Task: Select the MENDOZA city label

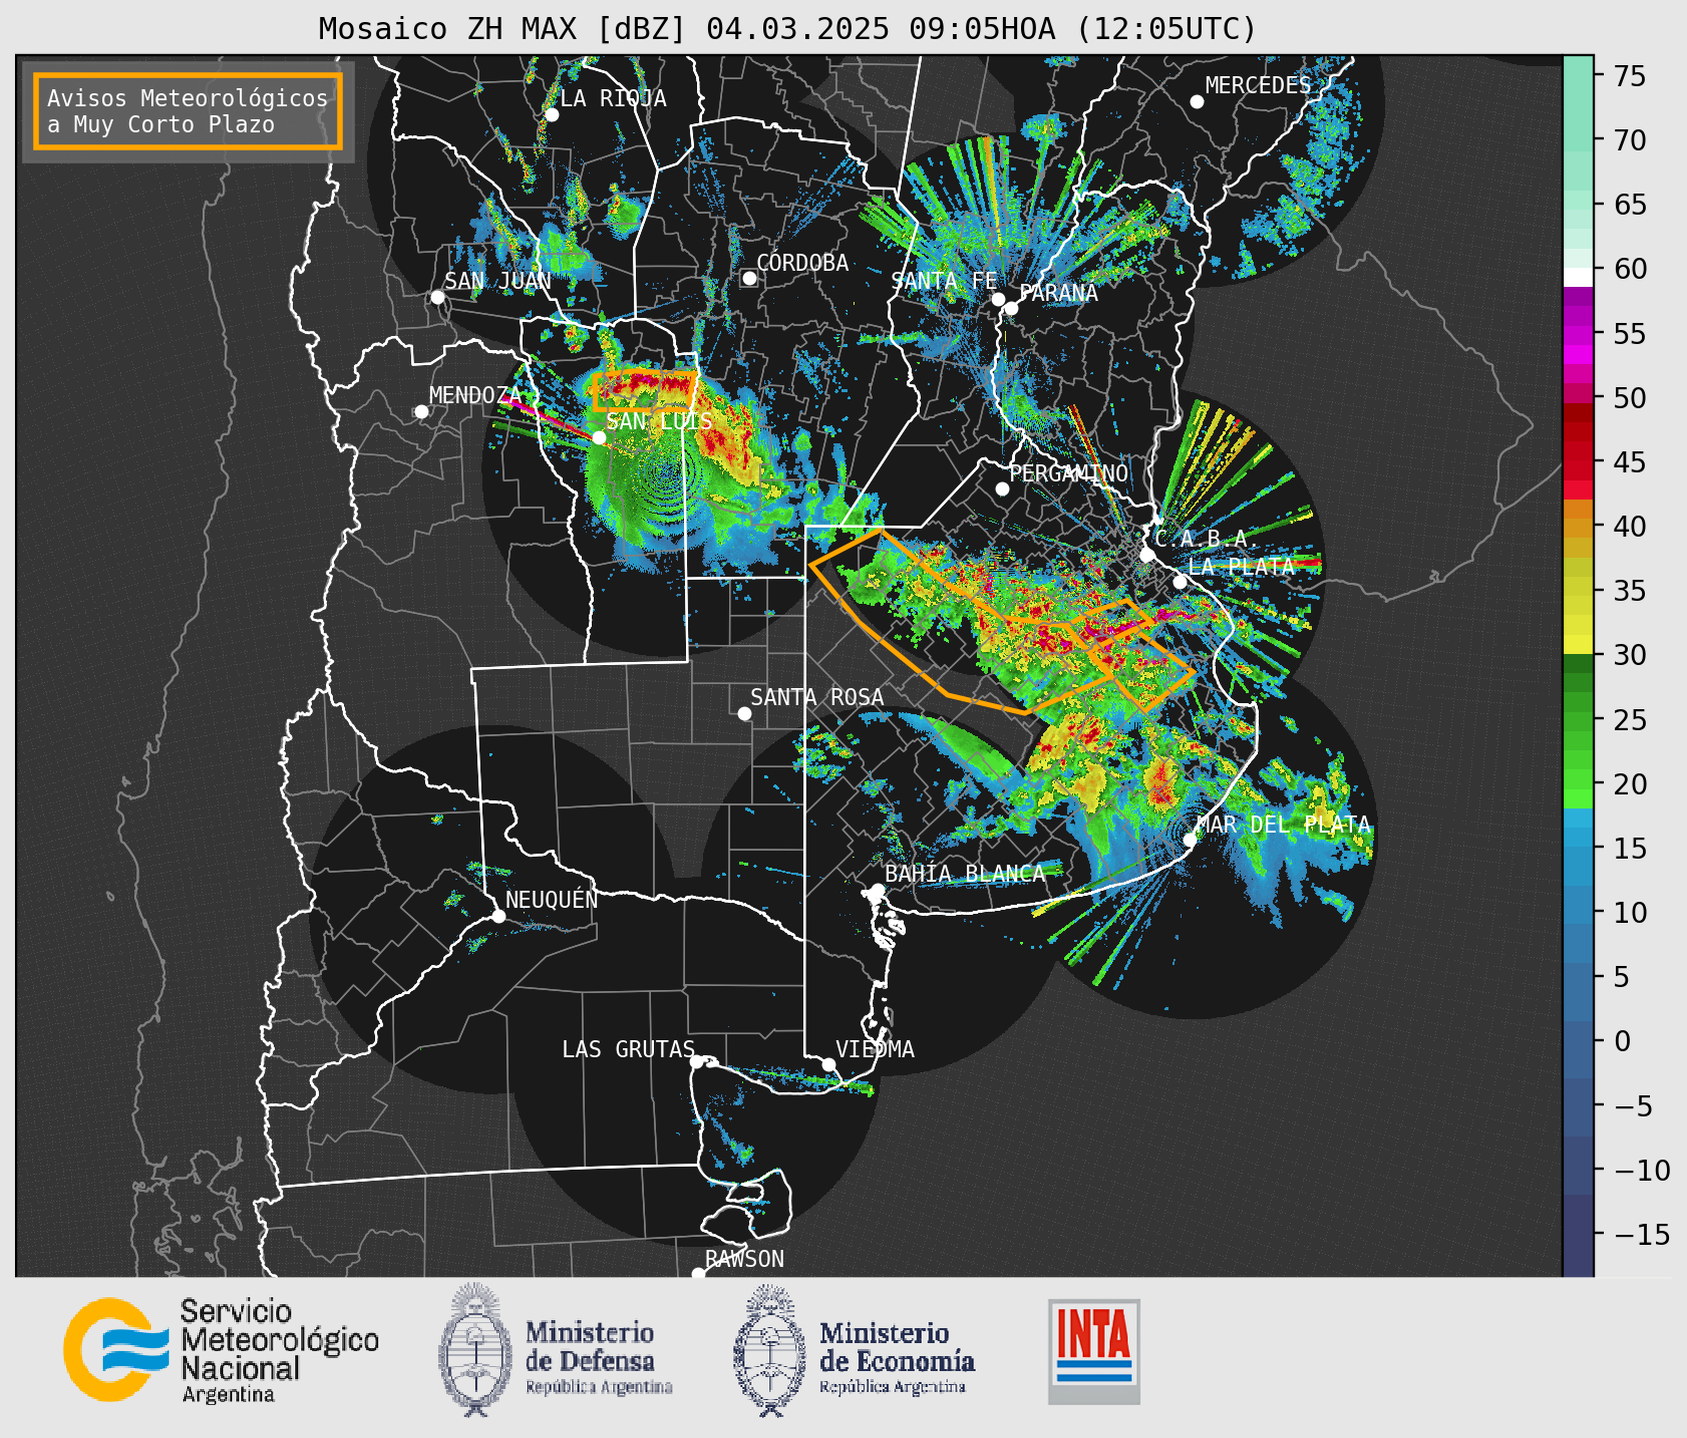Action: point(475,395)
